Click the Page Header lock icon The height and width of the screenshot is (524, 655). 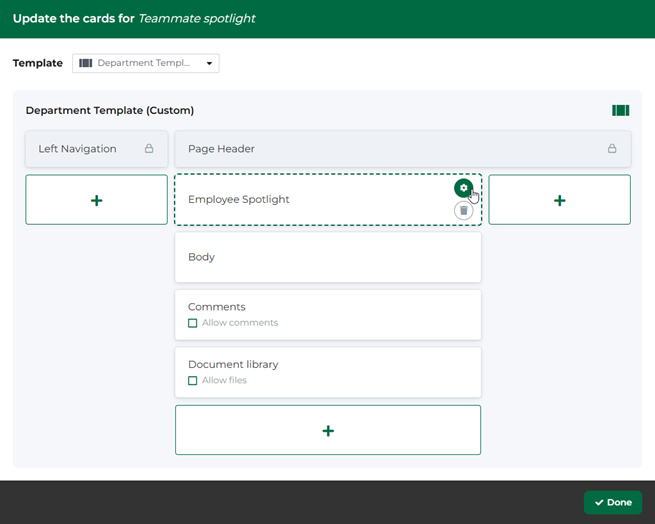pos(612,149)
